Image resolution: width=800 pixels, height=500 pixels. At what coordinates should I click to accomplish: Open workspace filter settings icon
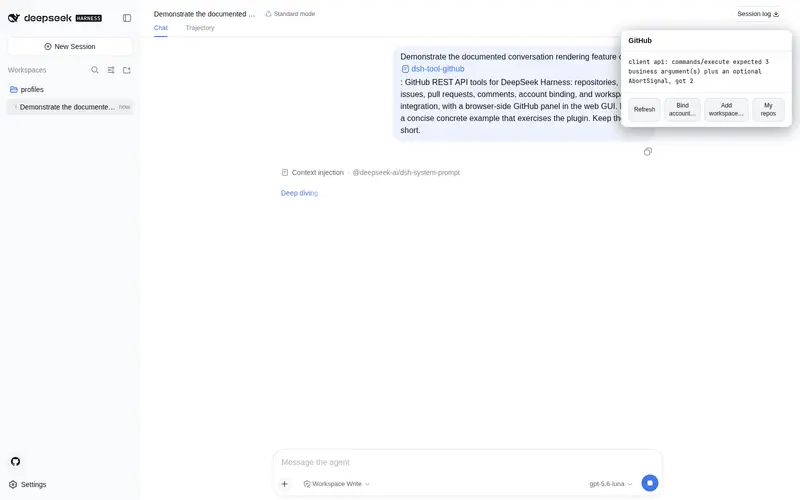click(x=111, y=70)
